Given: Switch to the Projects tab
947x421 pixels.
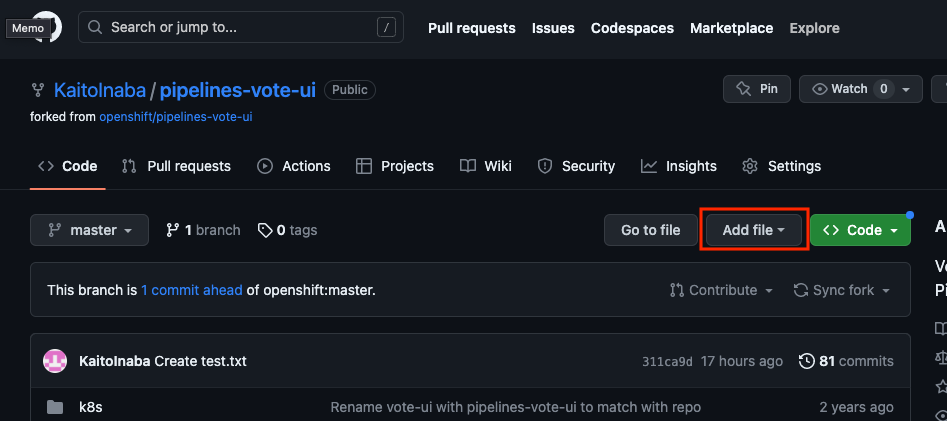Looking at the screenshot, I should [395, 166].
